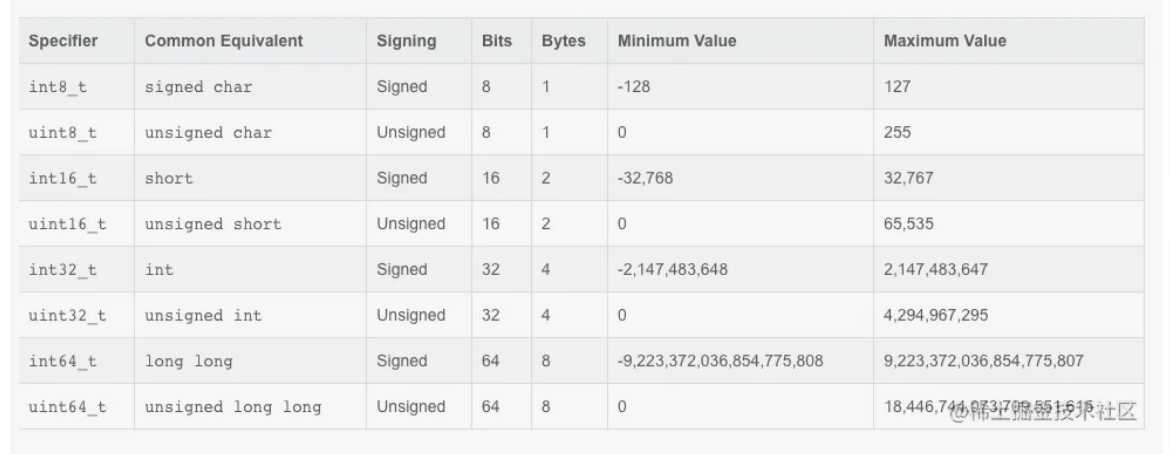Select the maximum value 65,535 cell
Viewport: 1169px width, 454px height.
(909, 224)
